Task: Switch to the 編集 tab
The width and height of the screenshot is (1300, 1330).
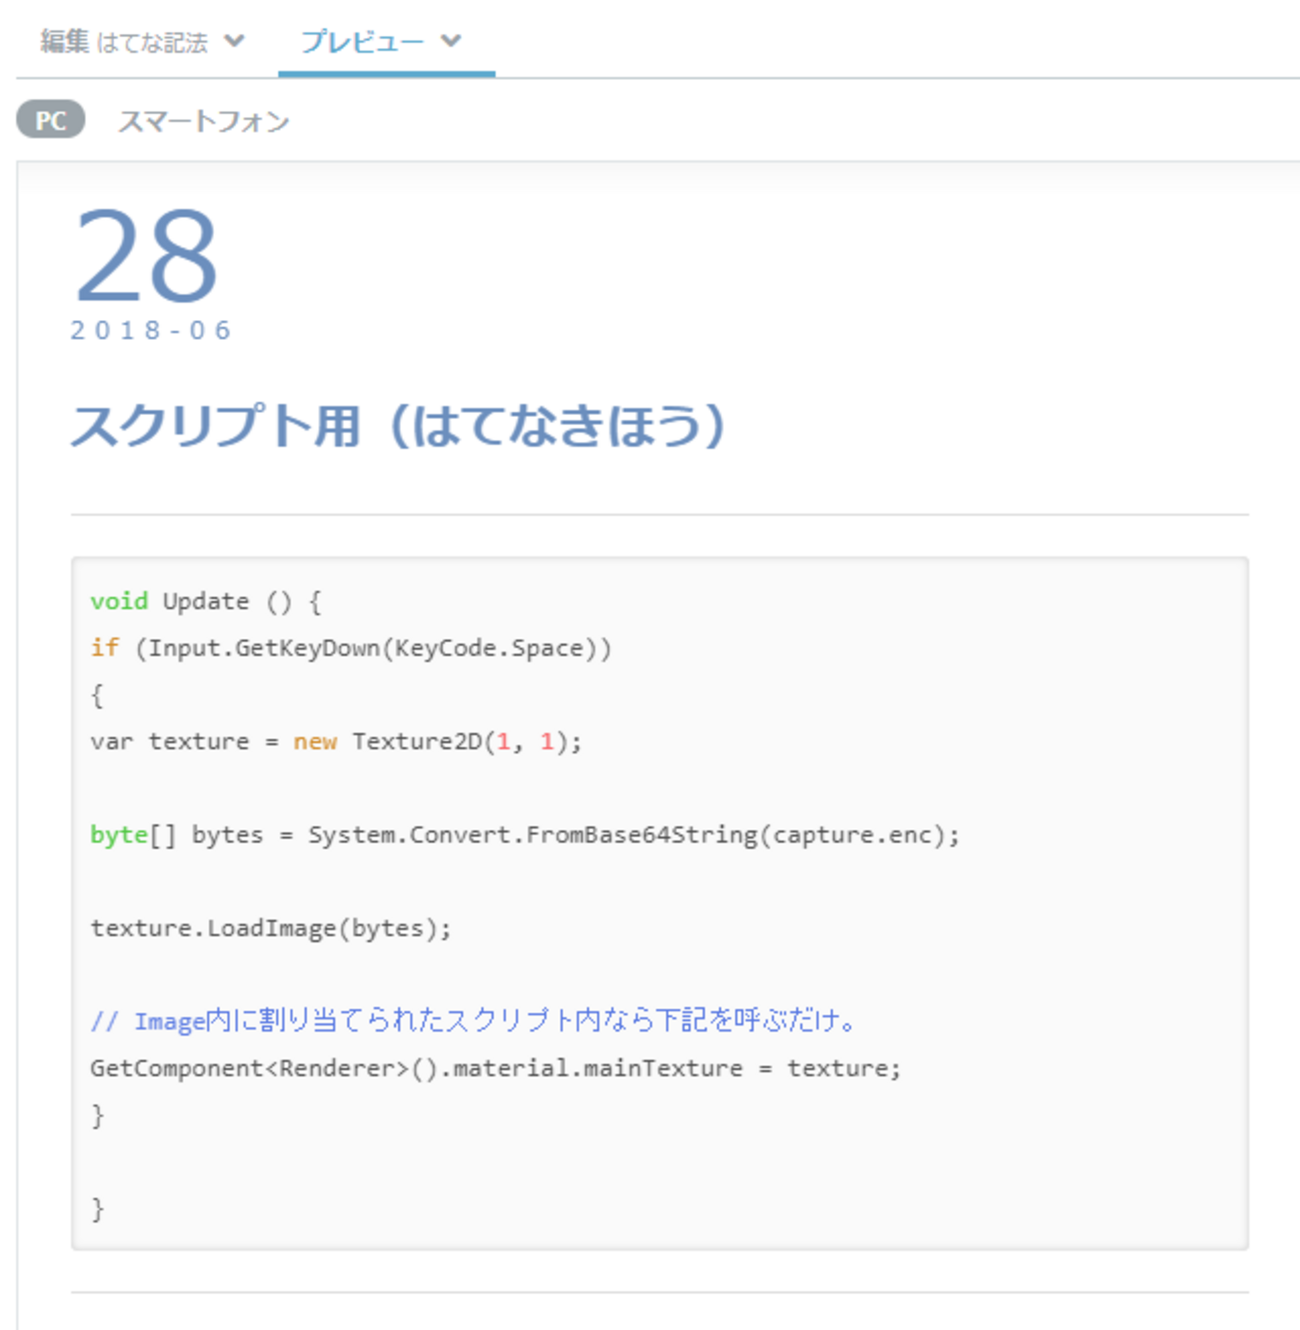Action: (x=65, y=41)
